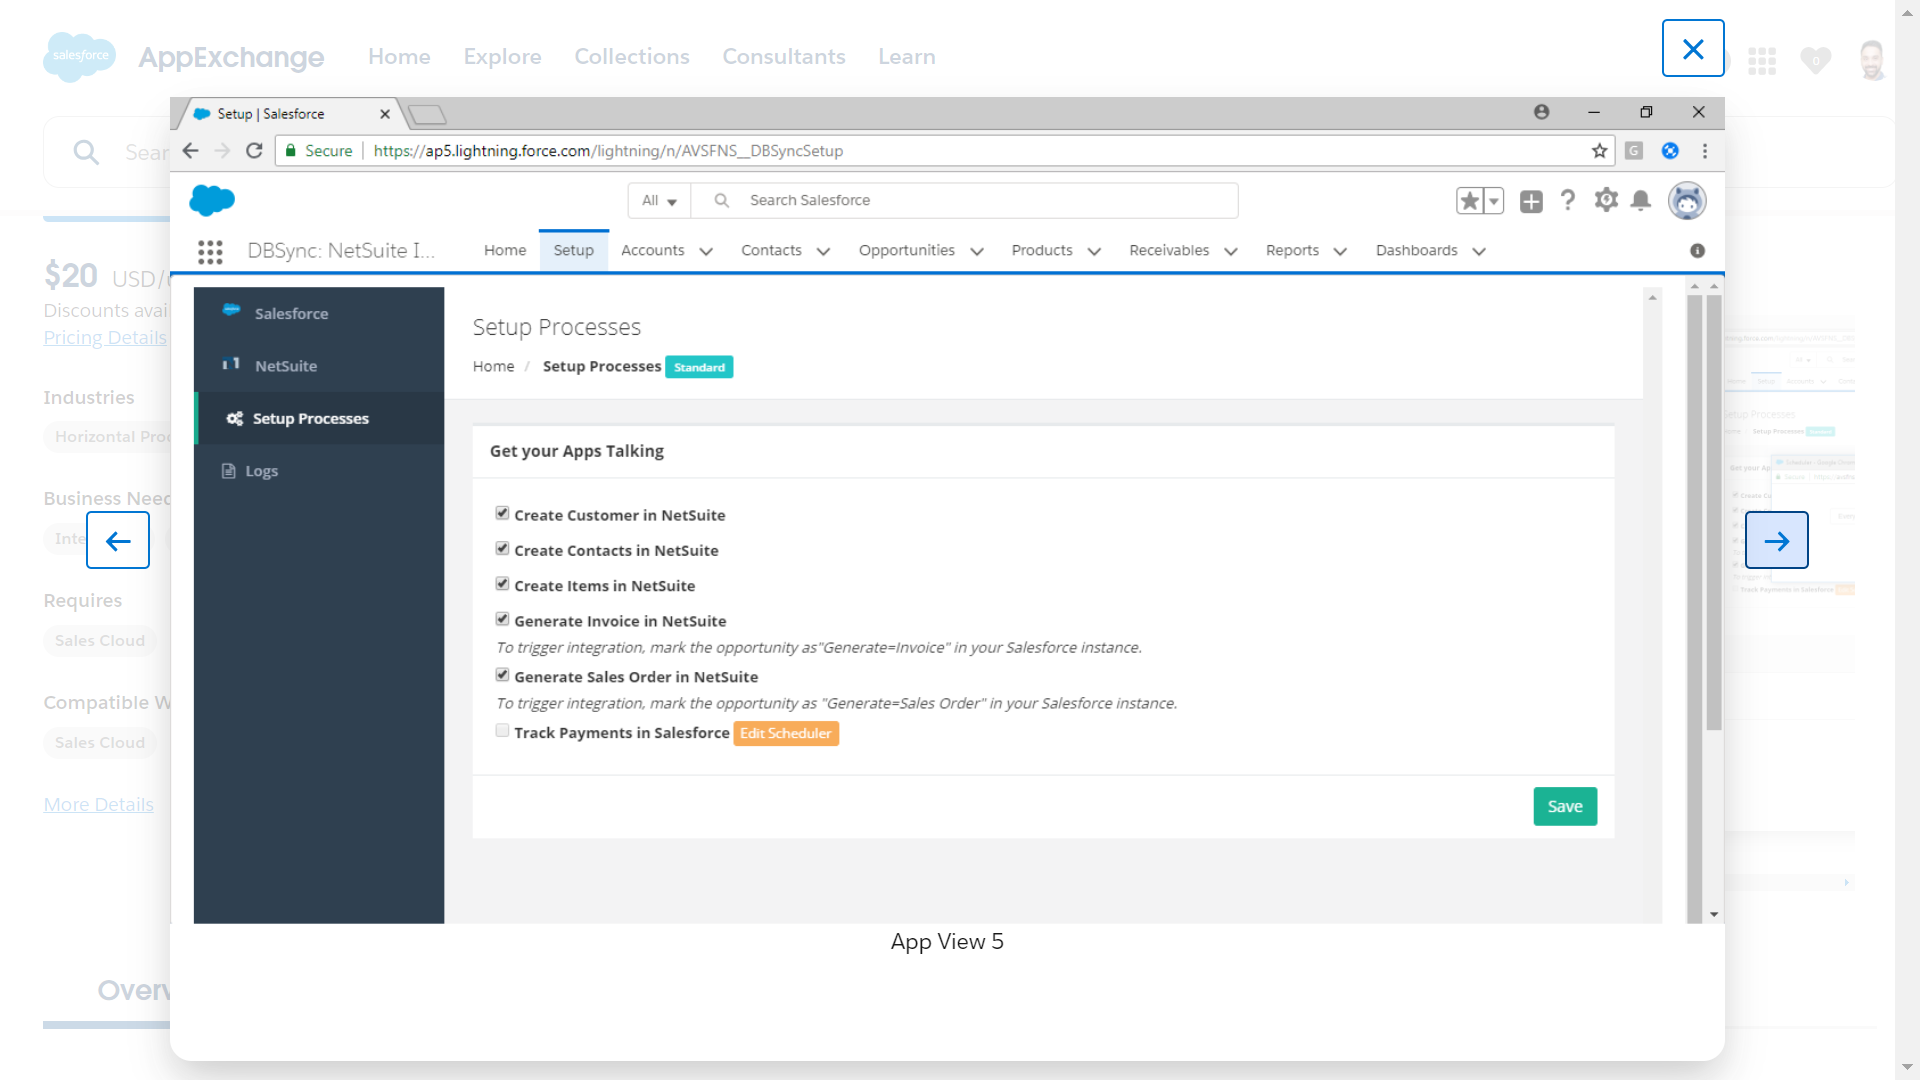Screen dimensions: 1920x1080
Task: Toggle Generate Sales Order in NetSuite checkbox
Action: coord(502,675)
